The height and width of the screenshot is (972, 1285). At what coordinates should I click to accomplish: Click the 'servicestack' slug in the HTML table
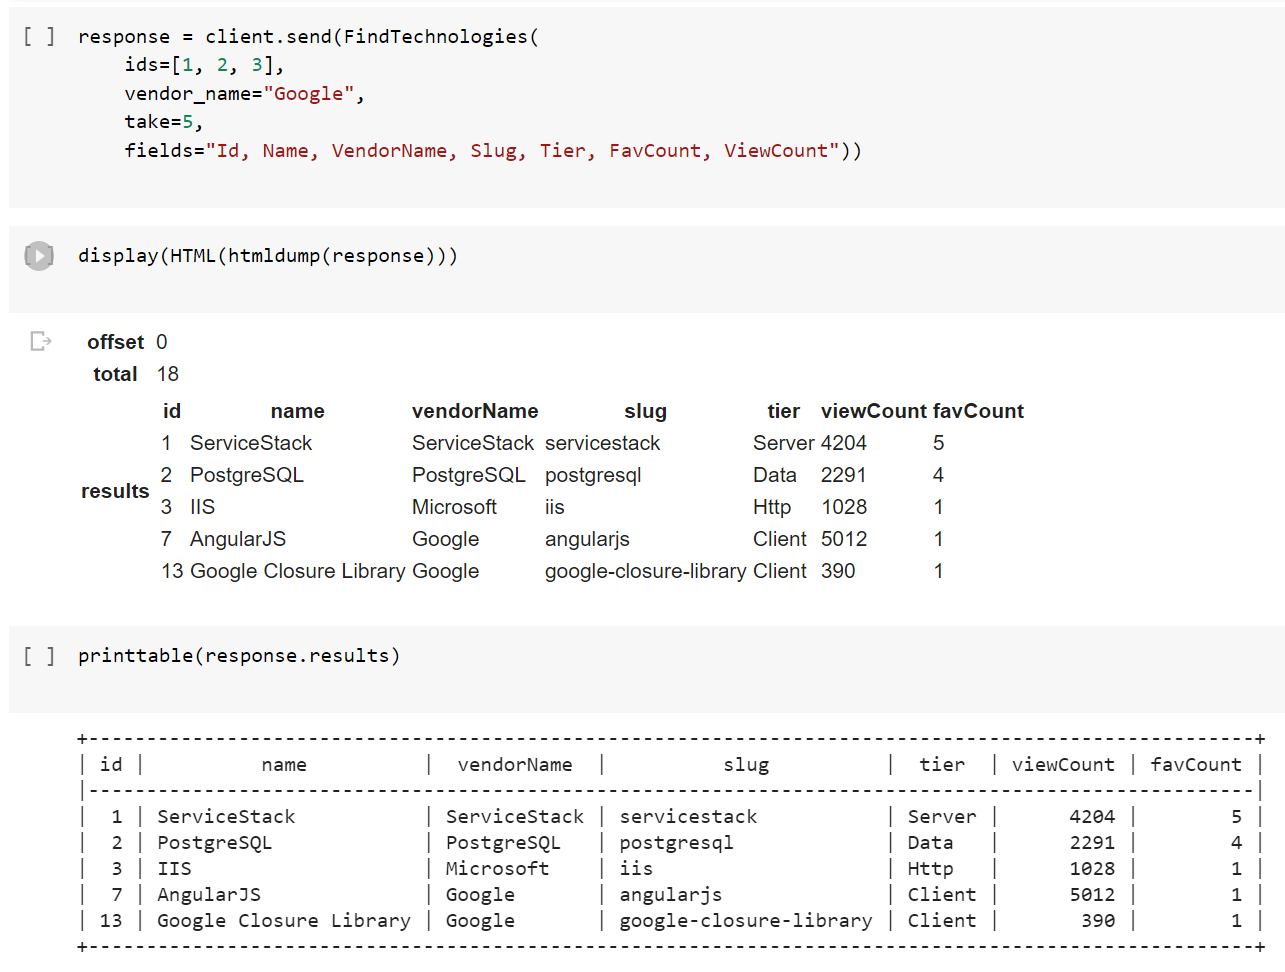click(603, 443)
